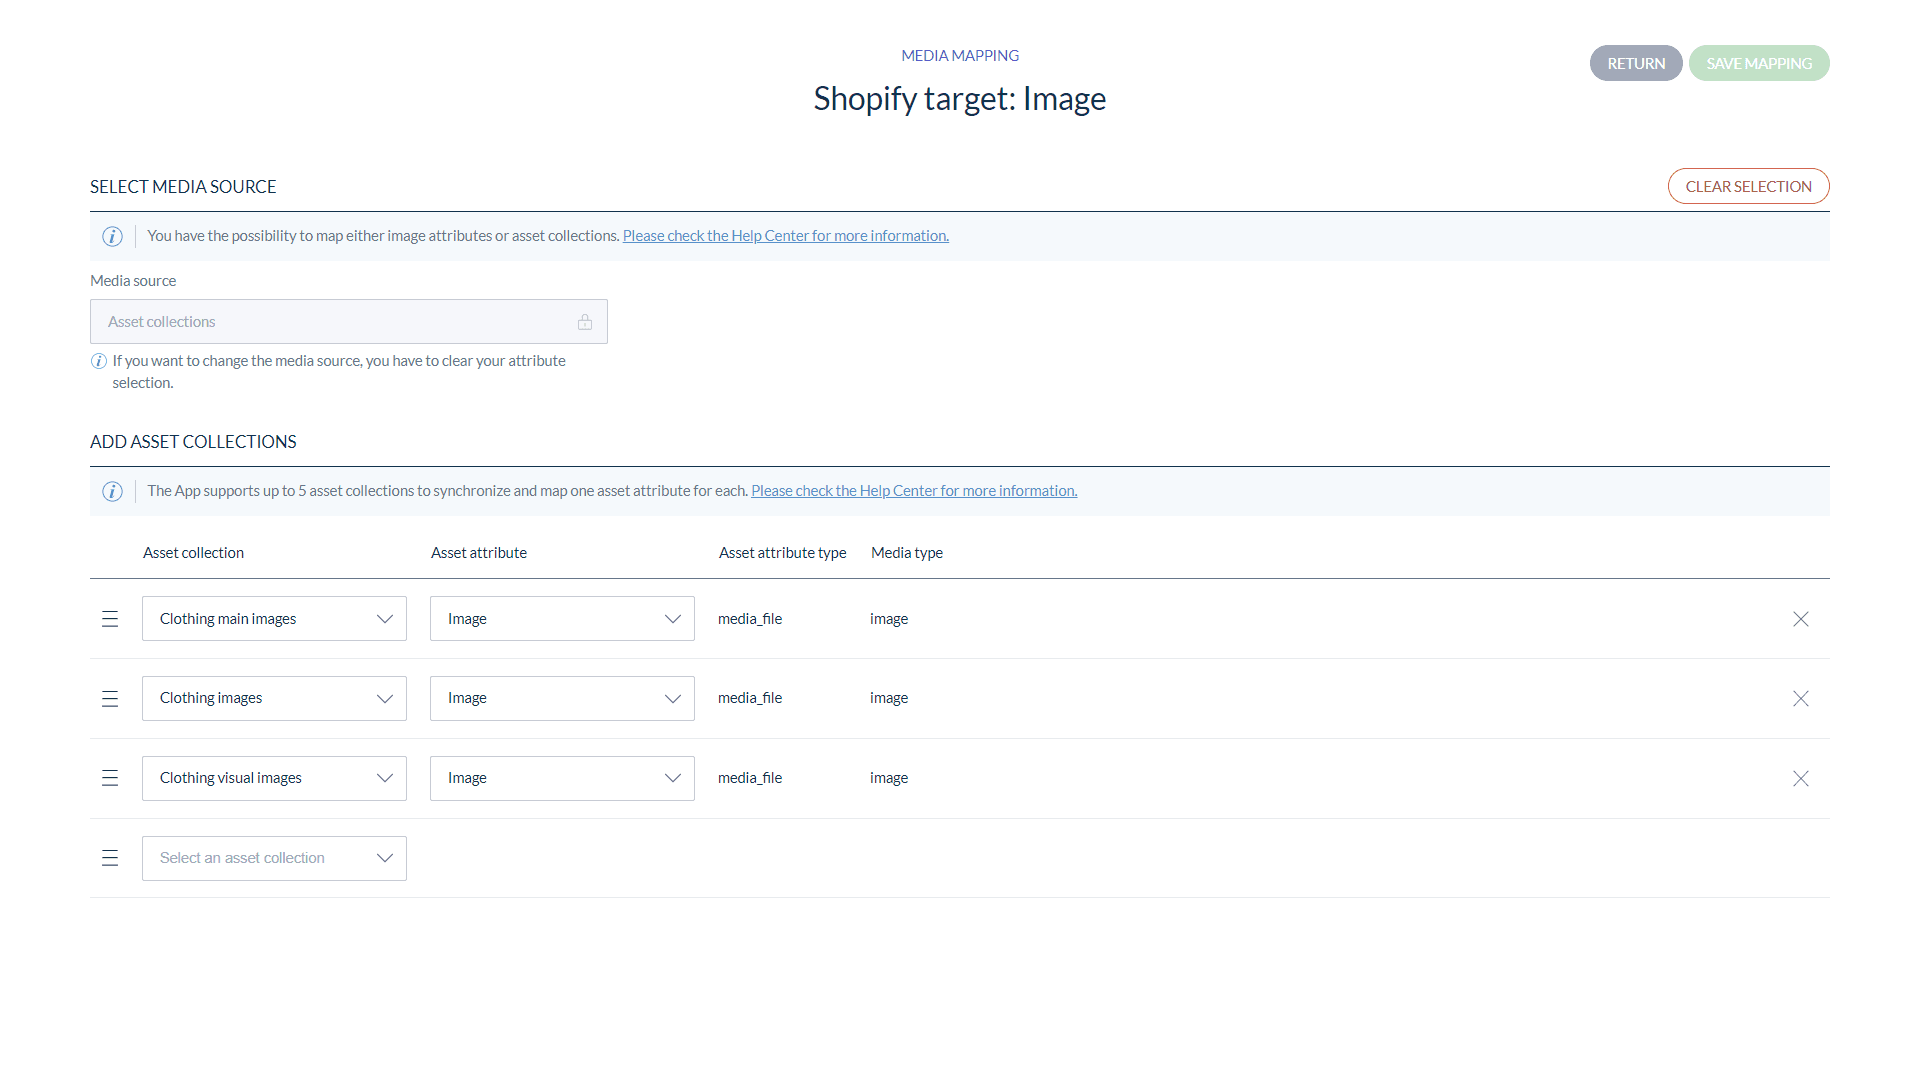The width and height of the screenshot is (1920, 1080).
Task: Click the Media type column header
Action: coord(907,553)
